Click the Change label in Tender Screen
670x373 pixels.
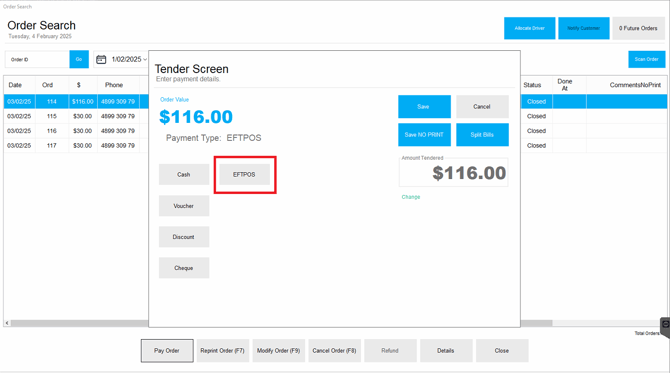tap(411, 197)
